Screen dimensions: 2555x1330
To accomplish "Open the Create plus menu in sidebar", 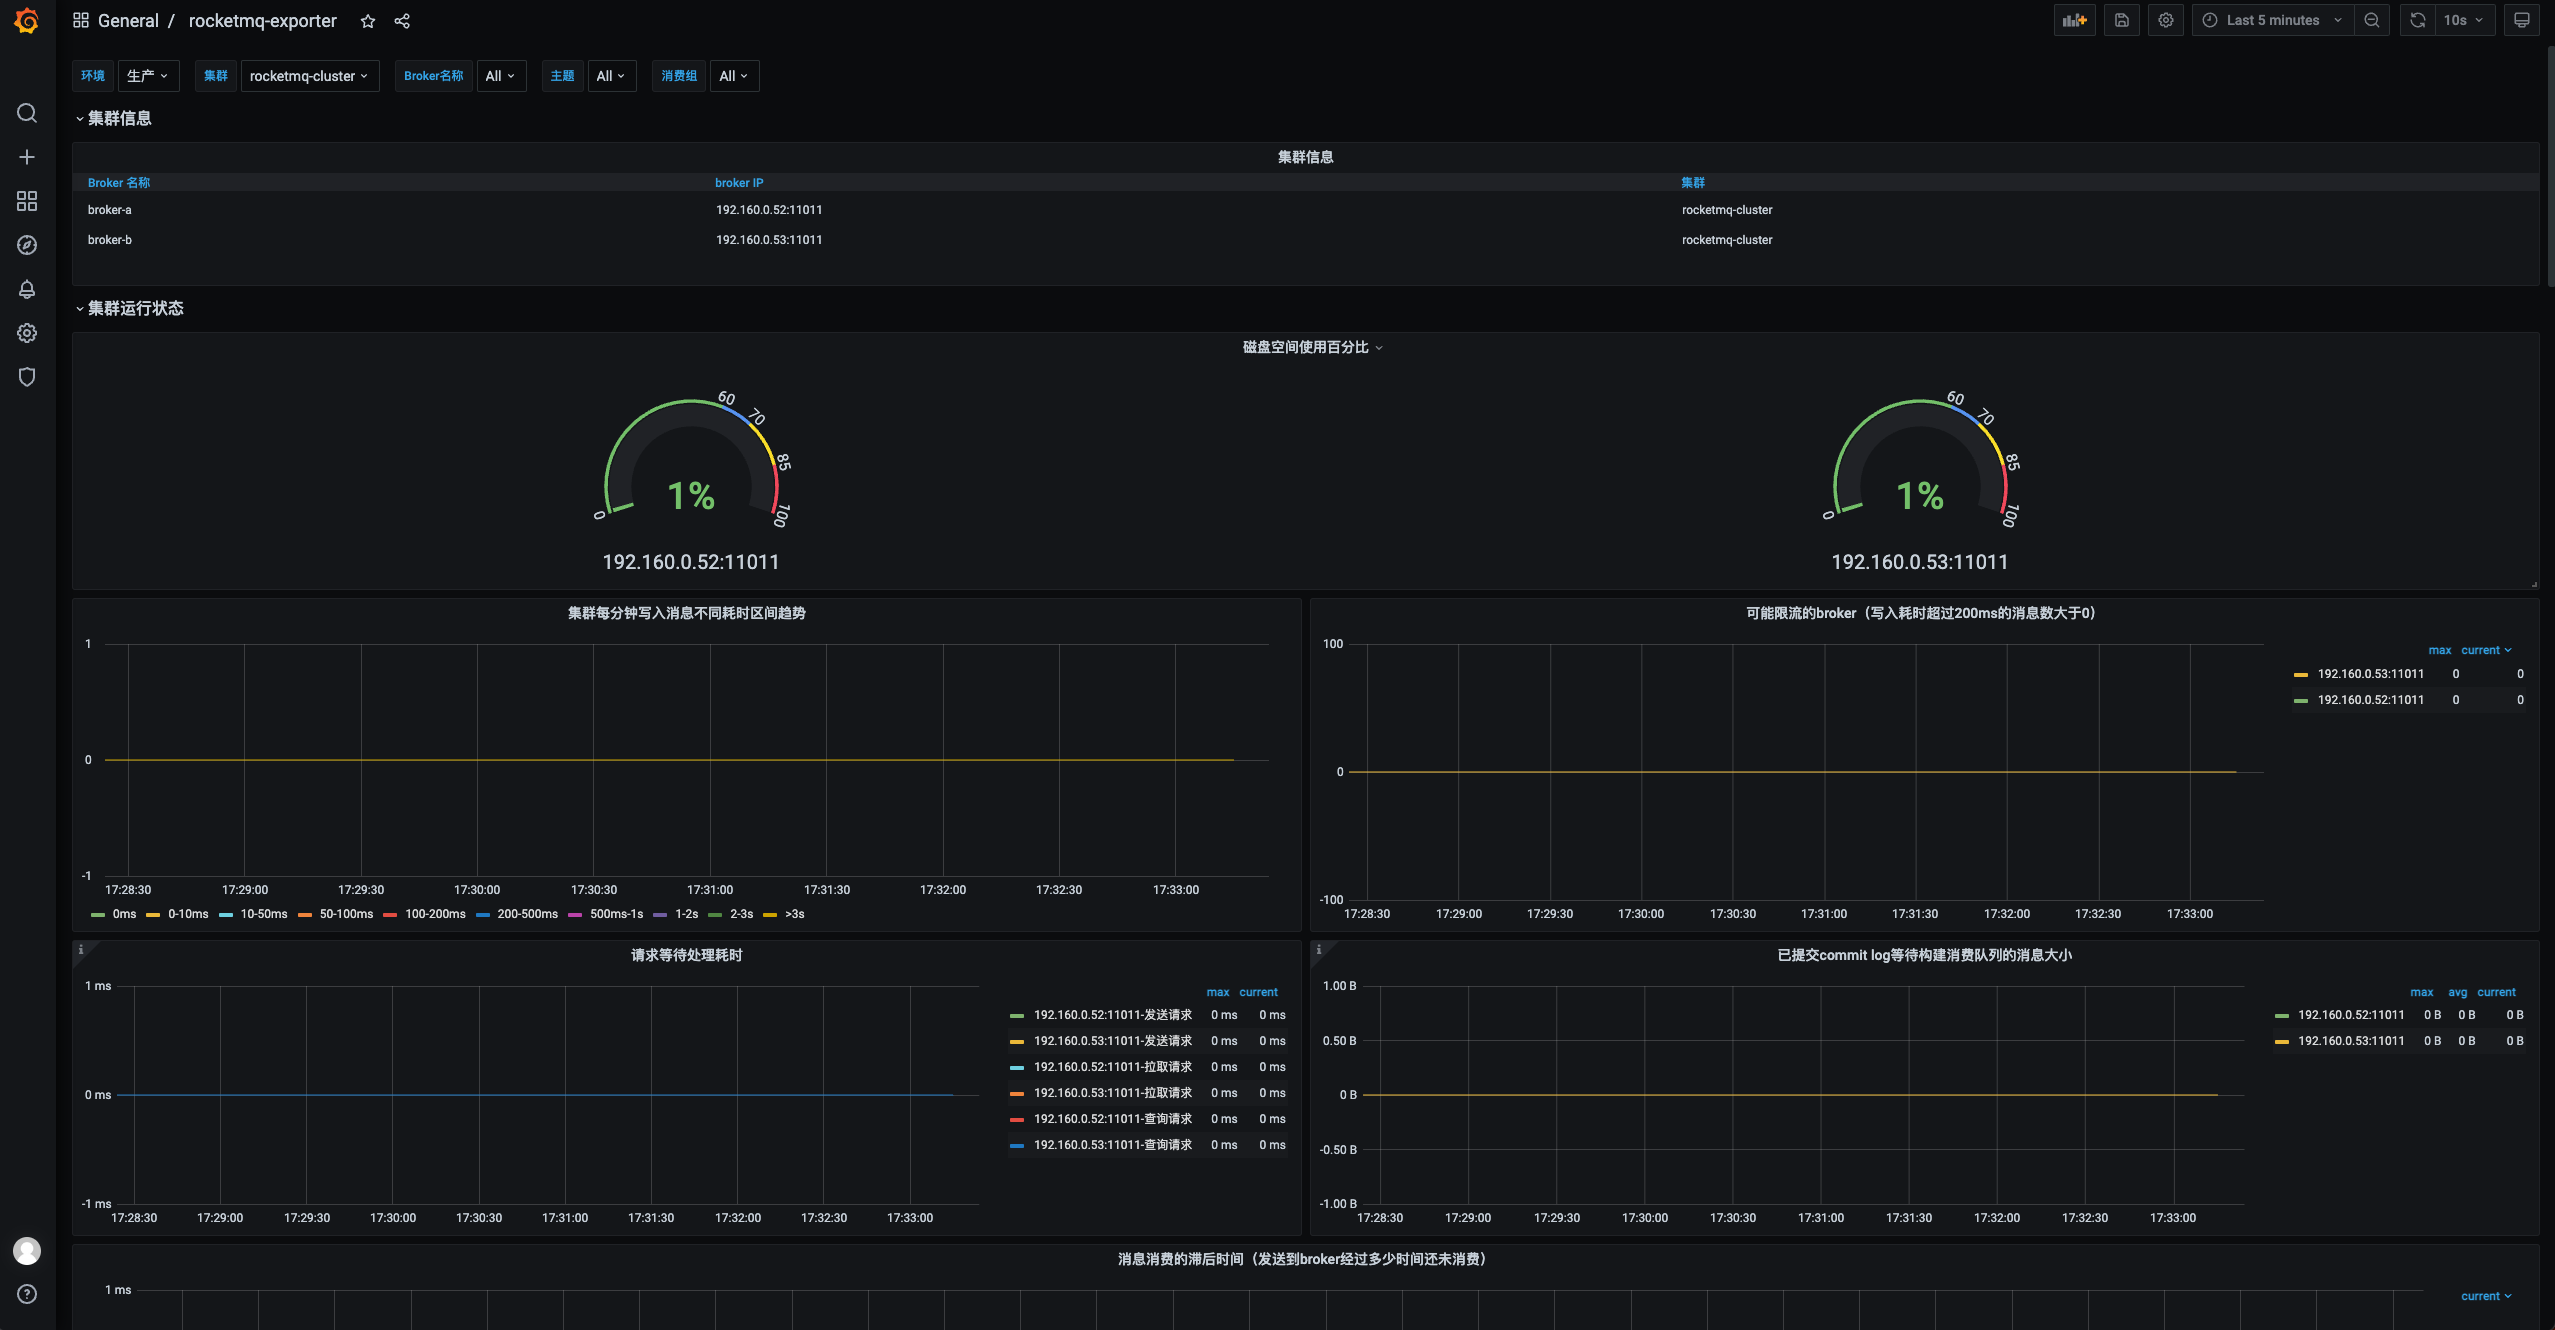I will [x=27, y=157].
